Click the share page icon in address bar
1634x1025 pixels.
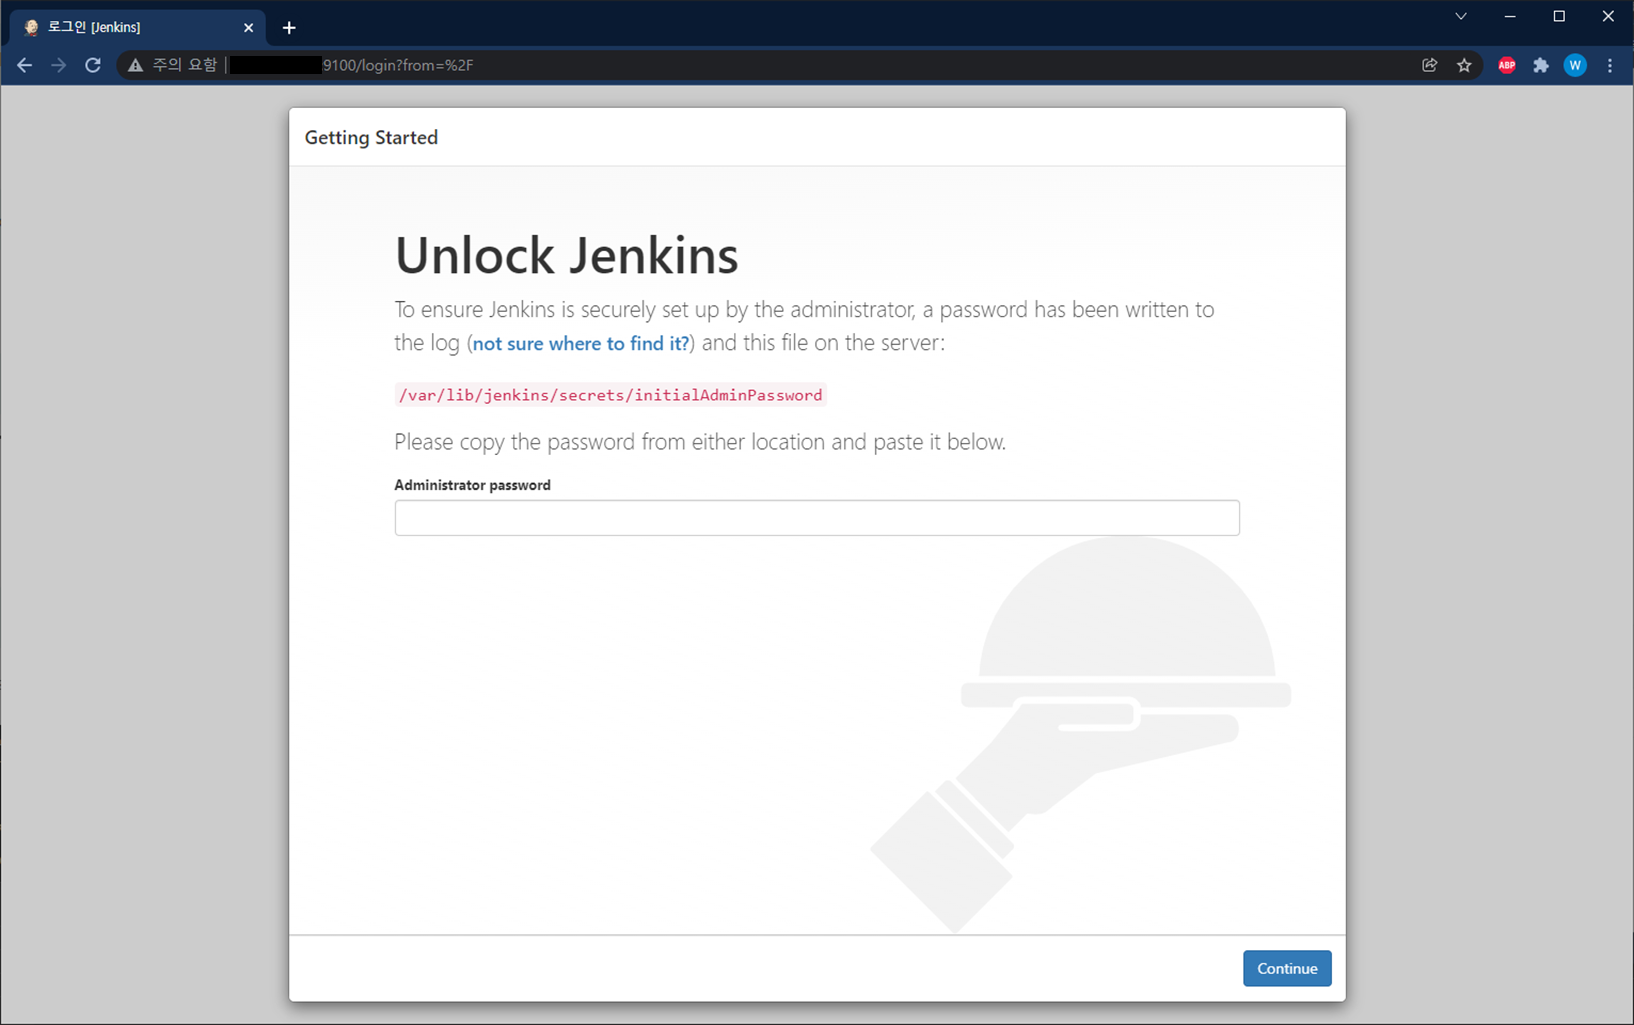[x=1430, y=65]
